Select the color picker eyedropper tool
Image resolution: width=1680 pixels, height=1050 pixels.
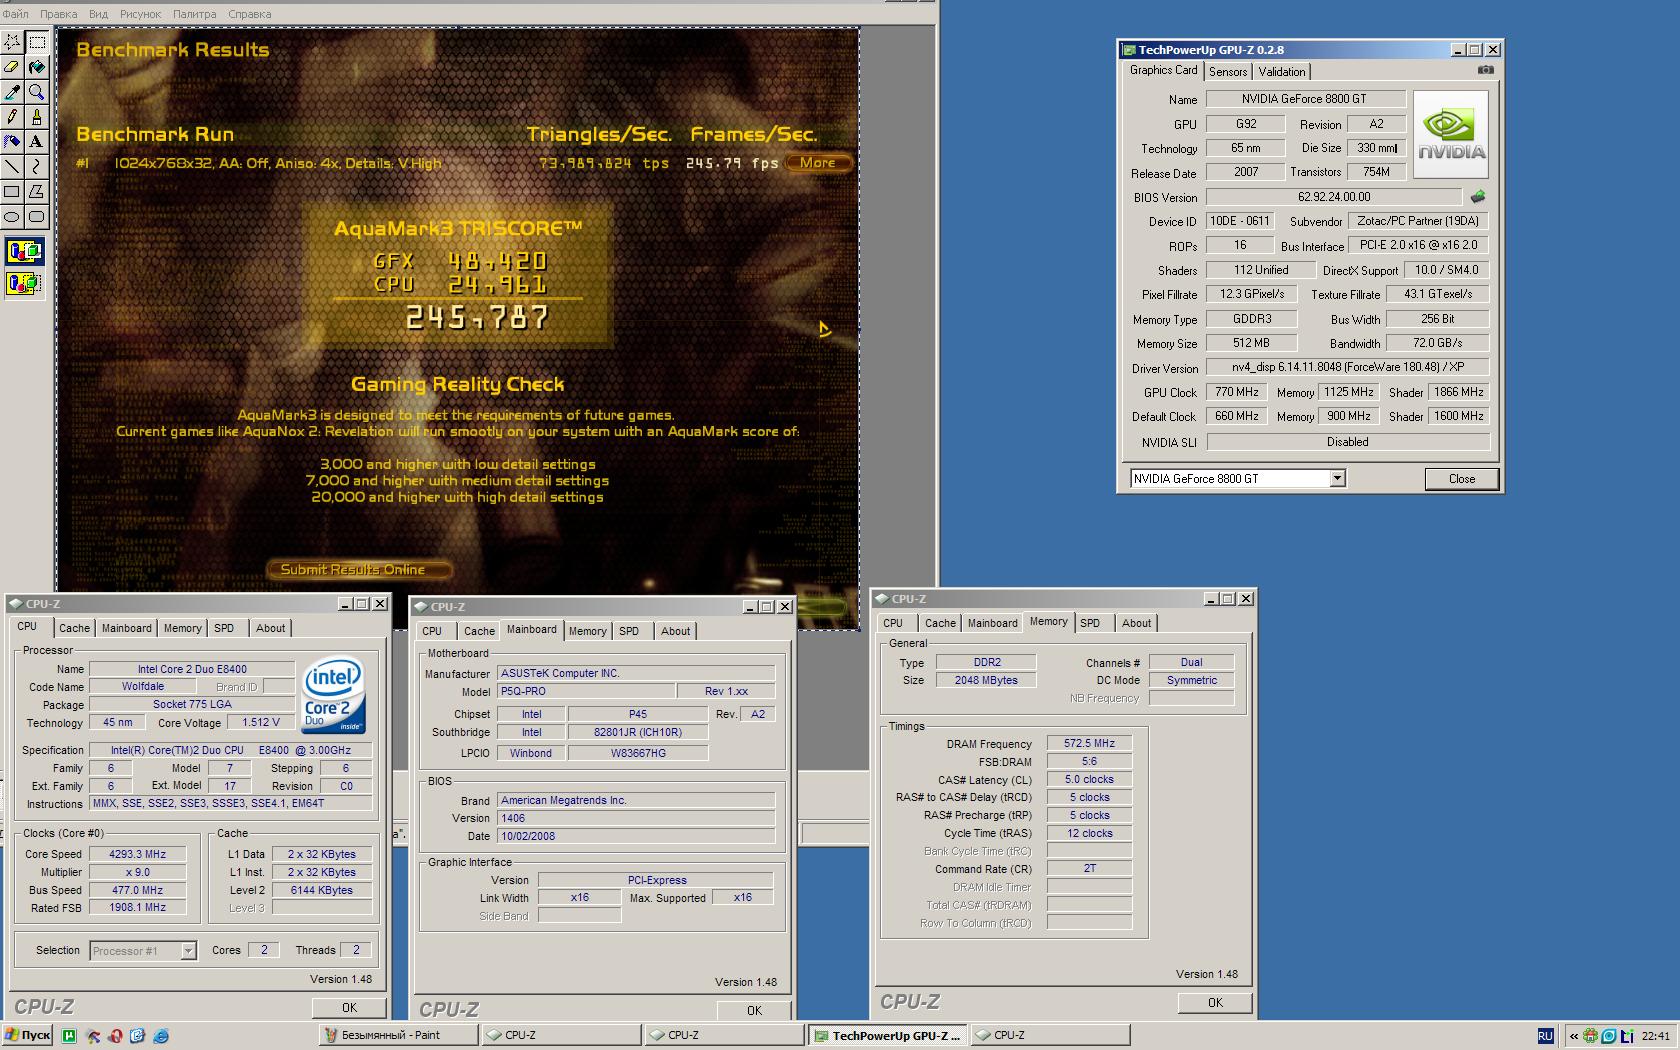12,92
